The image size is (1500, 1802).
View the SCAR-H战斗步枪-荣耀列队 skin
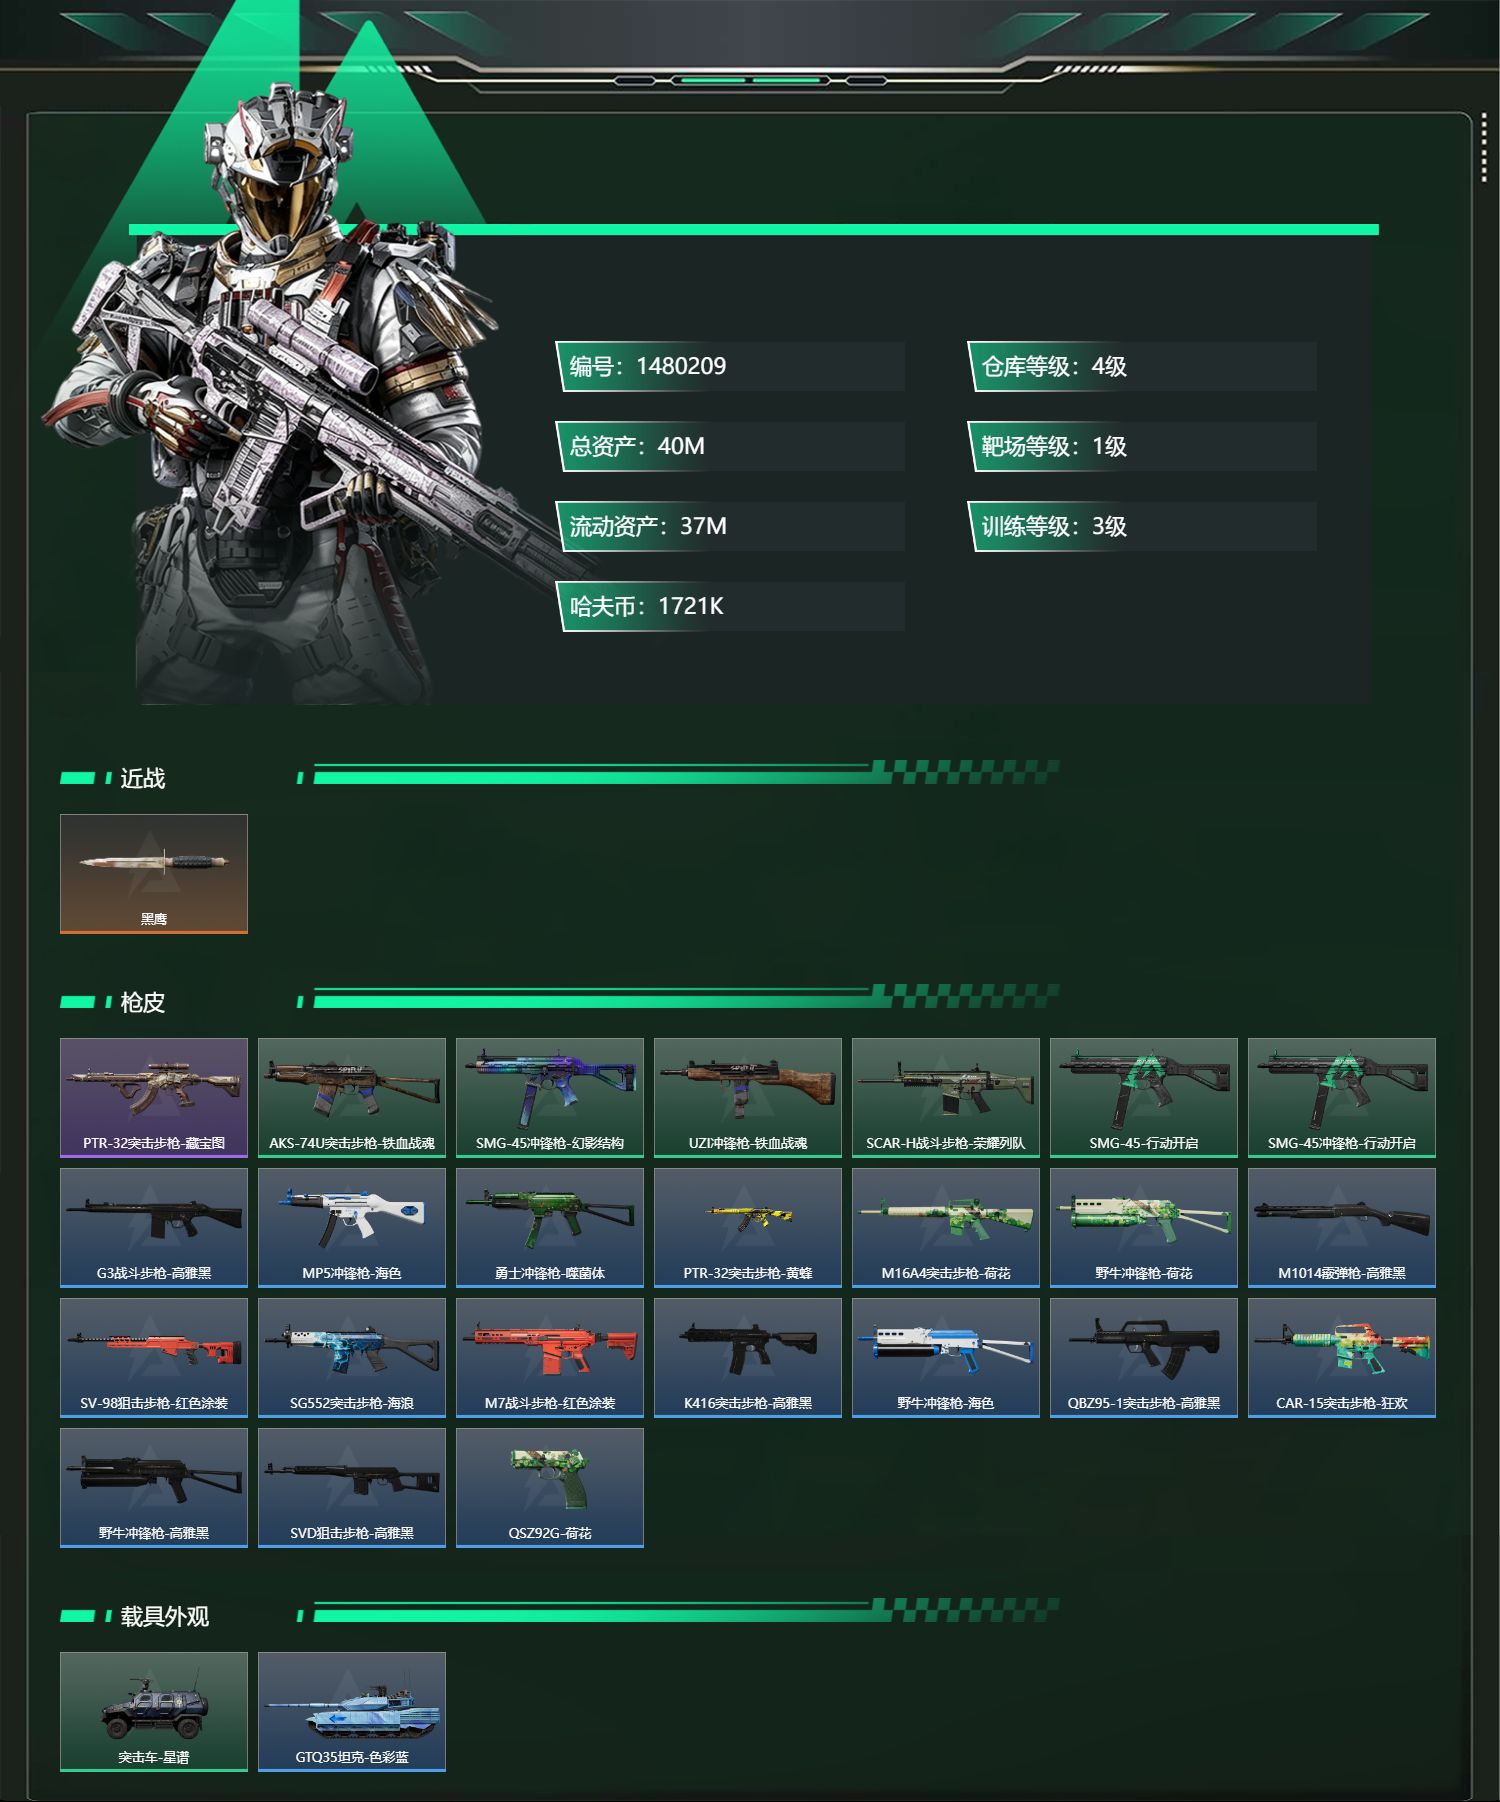tap(946, 1098)
